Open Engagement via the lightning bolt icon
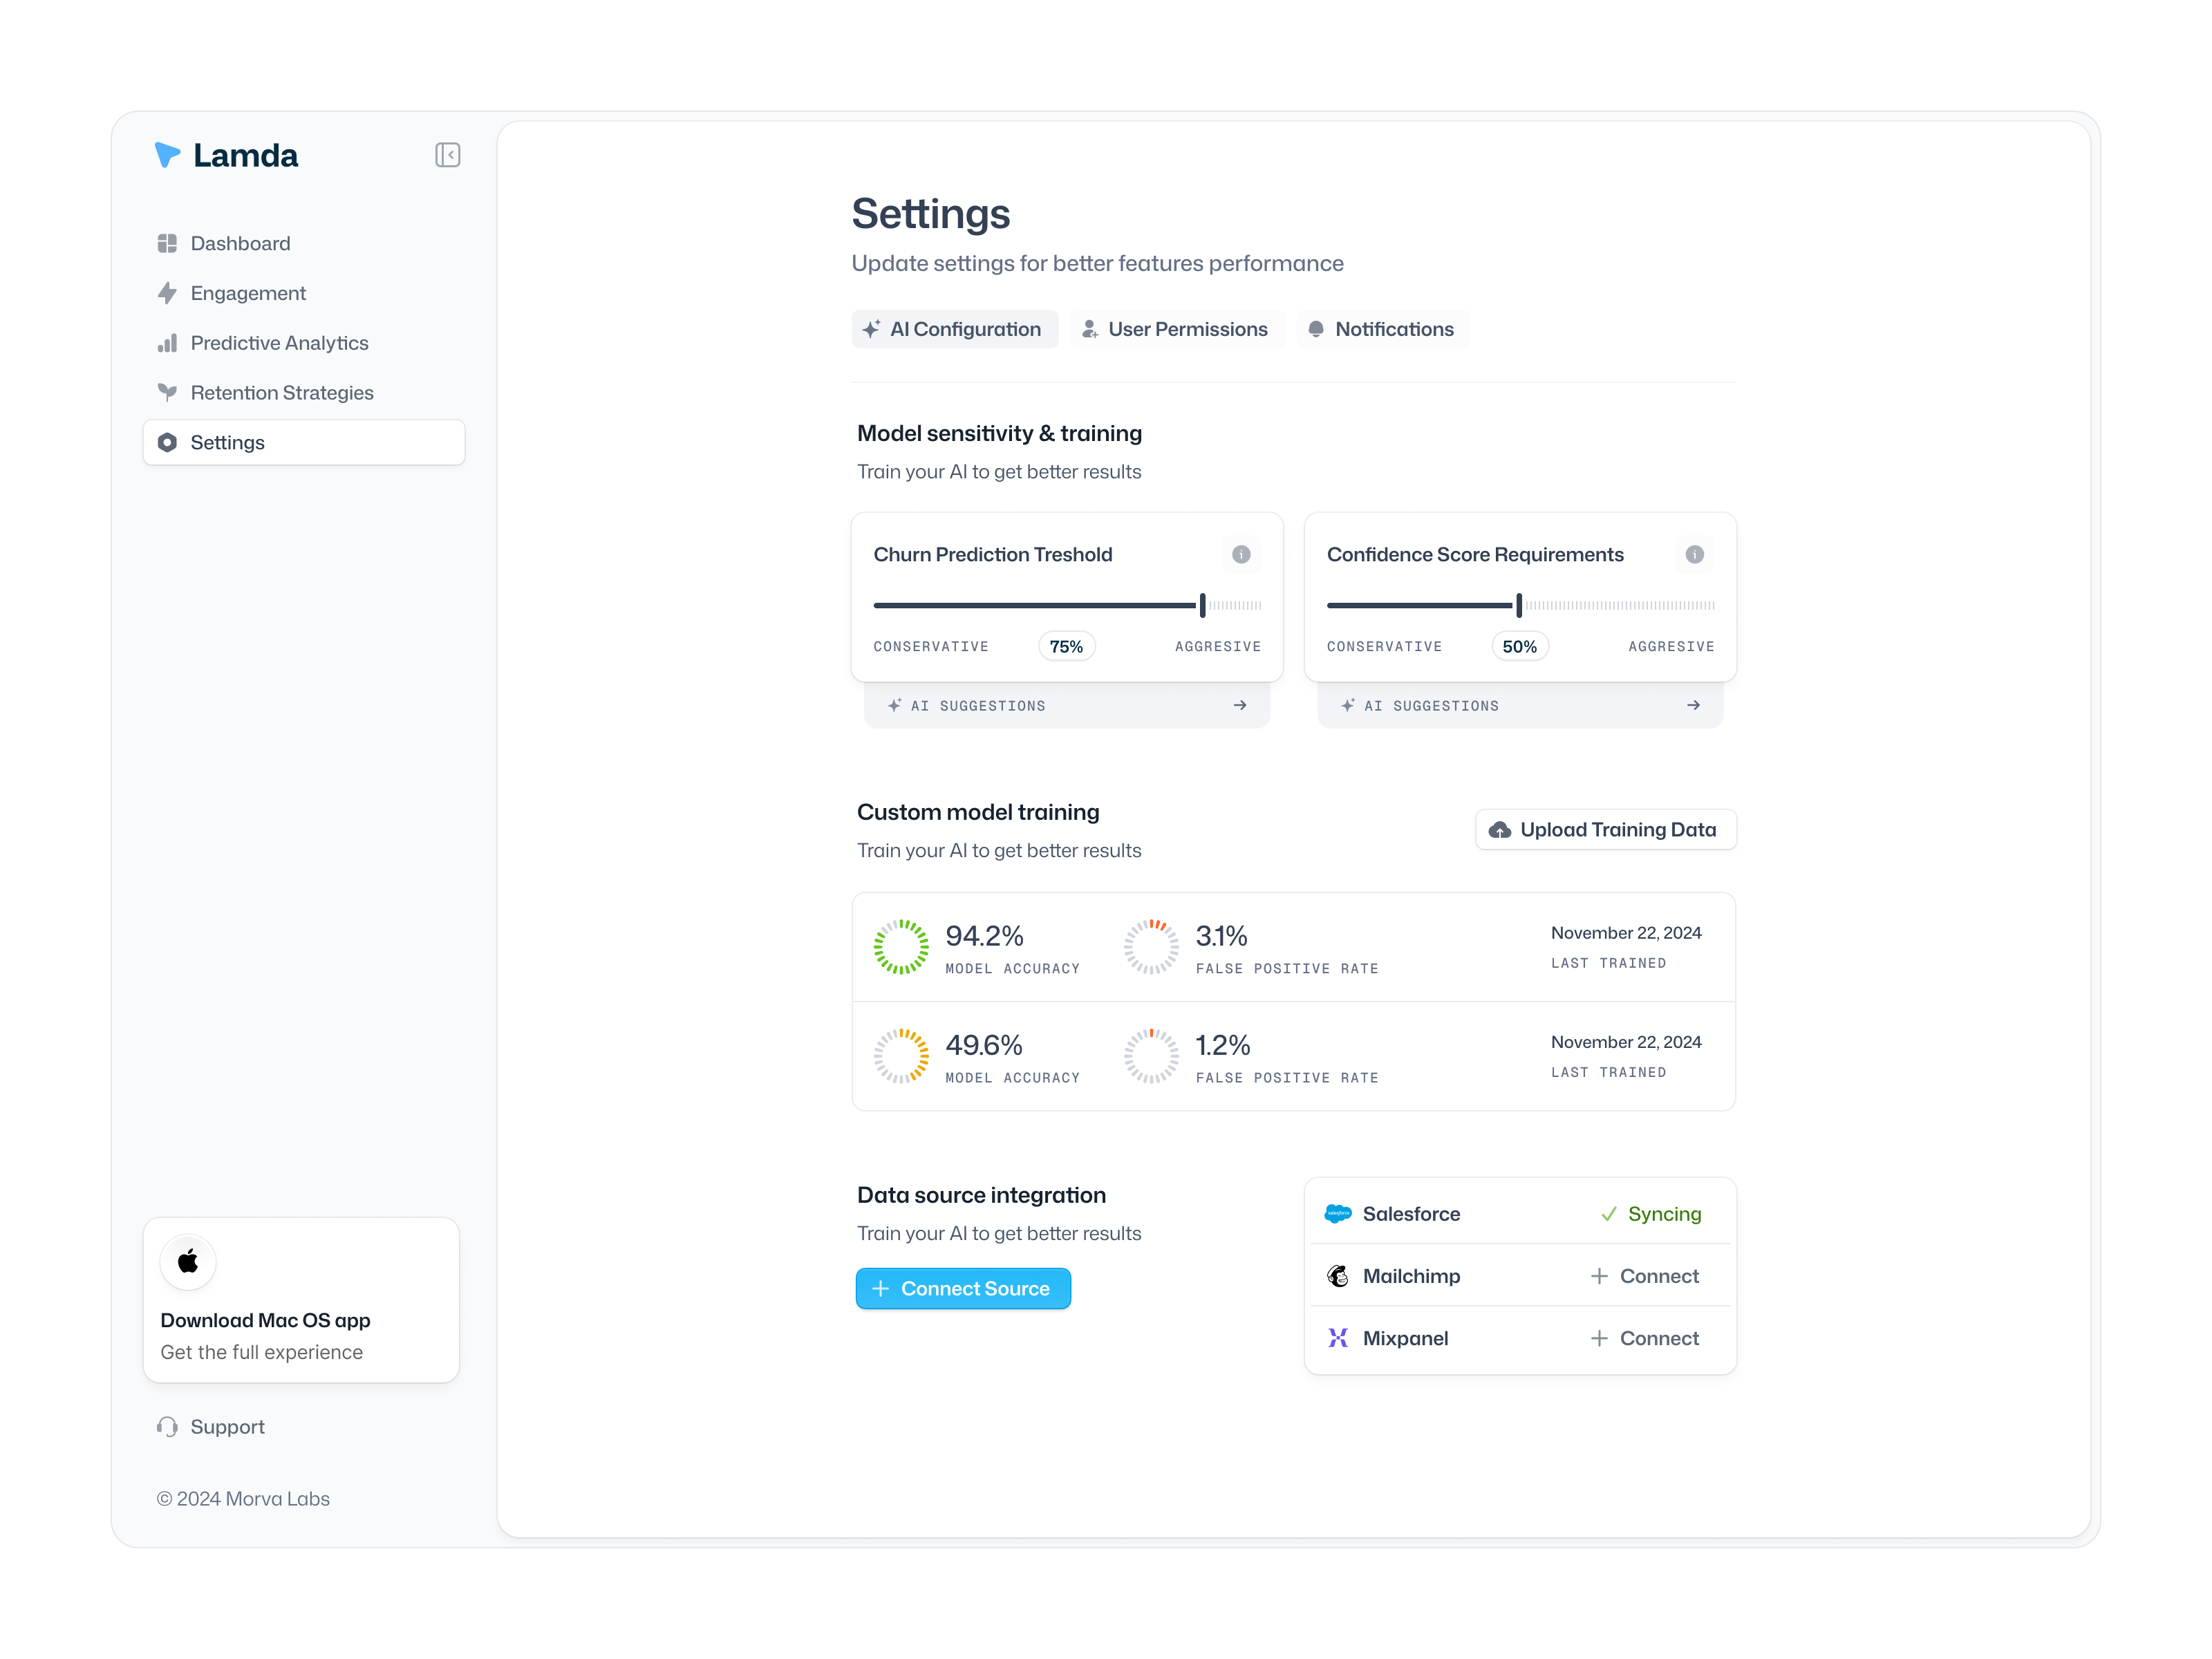The height and width of the screenshot is (1659, 2212). 168,293
